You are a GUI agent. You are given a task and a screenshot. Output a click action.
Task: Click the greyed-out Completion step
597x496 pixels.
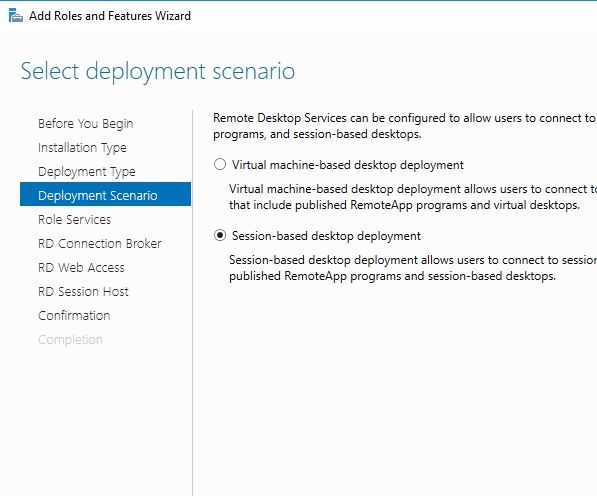pyautogui.click(x=70, y=340)
